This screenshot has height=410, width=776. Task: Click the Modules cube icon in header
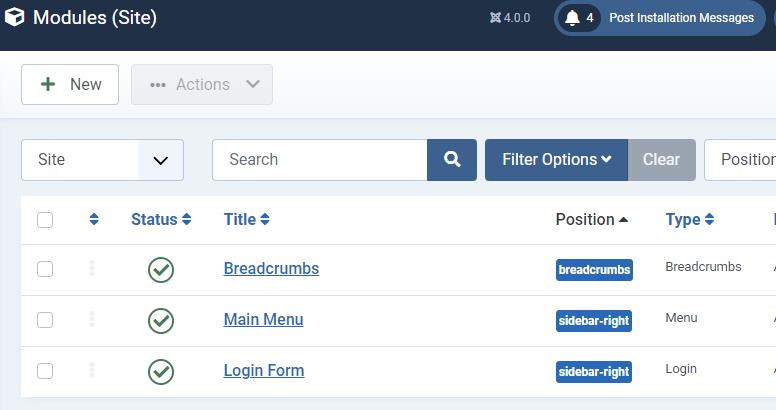tap(14, 17)
